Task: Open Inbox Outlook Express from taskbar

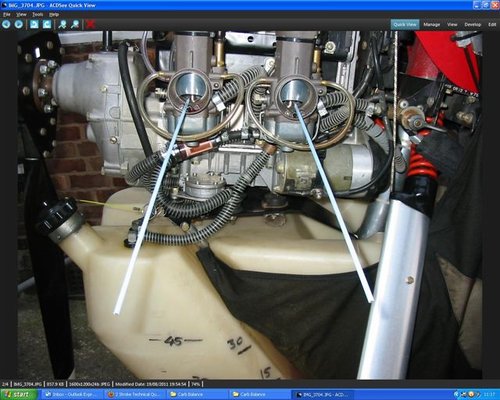Action: tap(71, 395)
